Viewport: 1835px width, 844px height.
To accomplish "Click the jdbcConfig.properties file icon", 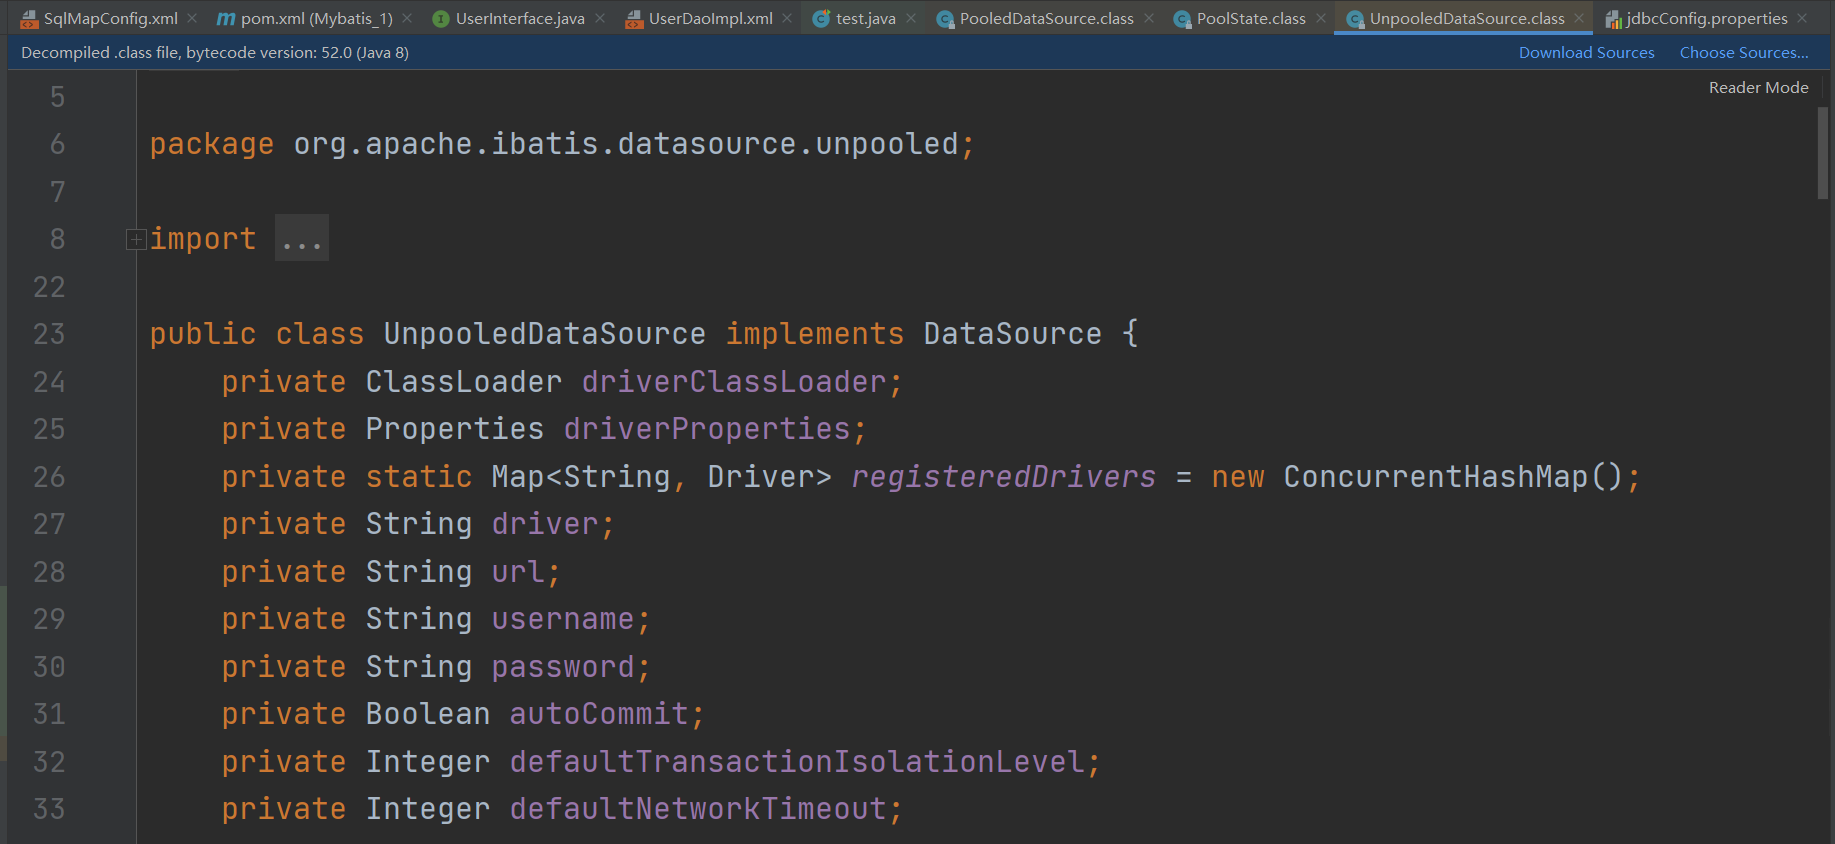I will click(1613, 19).
